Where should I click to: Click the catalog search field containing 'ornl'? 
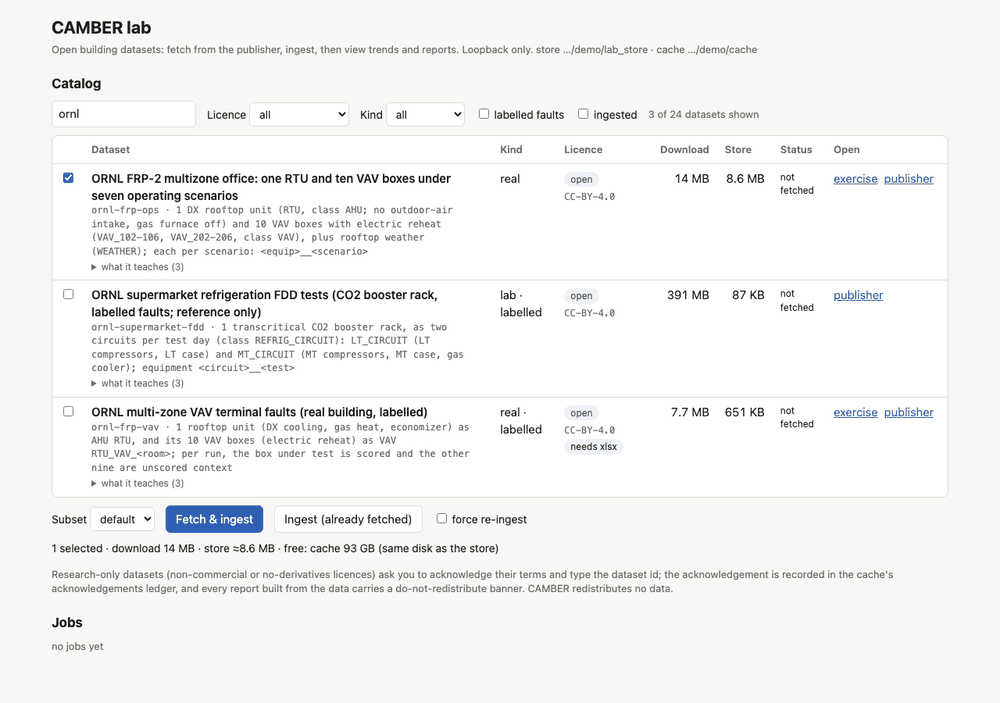(x=124, y=114)
